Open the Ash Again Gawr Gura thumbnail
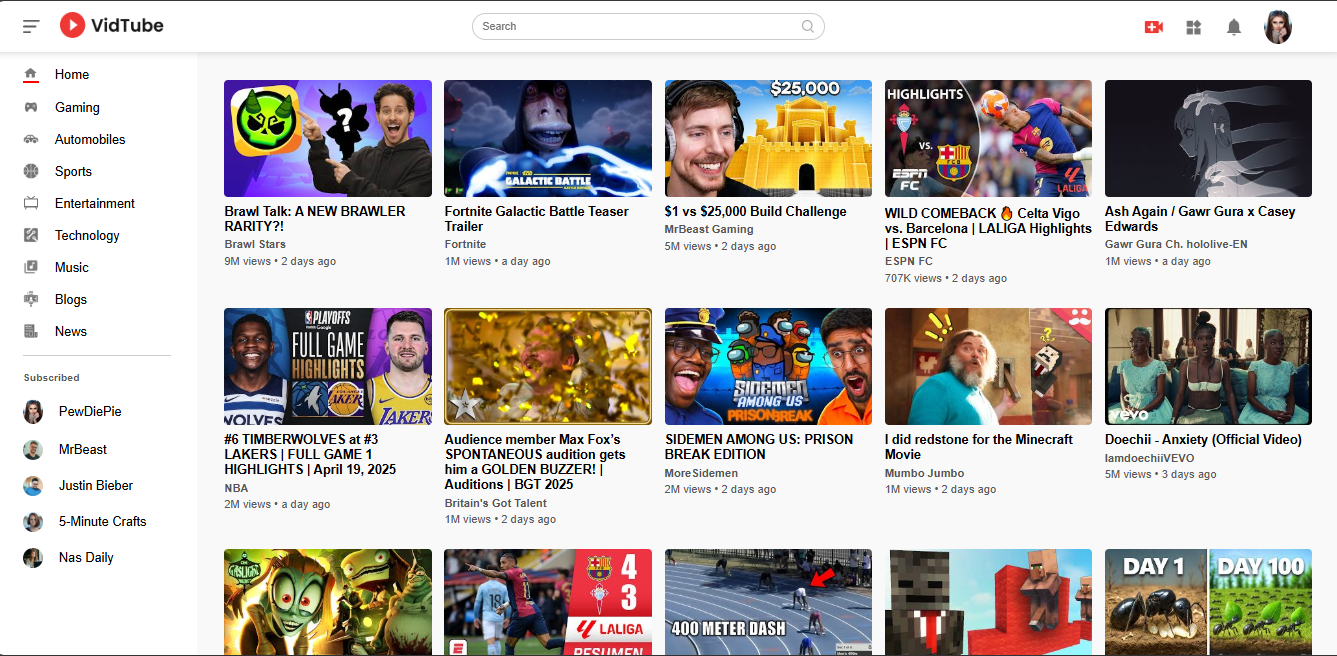The width and height of the screenshot is (1337, 656). click(x=1208, y=138)
